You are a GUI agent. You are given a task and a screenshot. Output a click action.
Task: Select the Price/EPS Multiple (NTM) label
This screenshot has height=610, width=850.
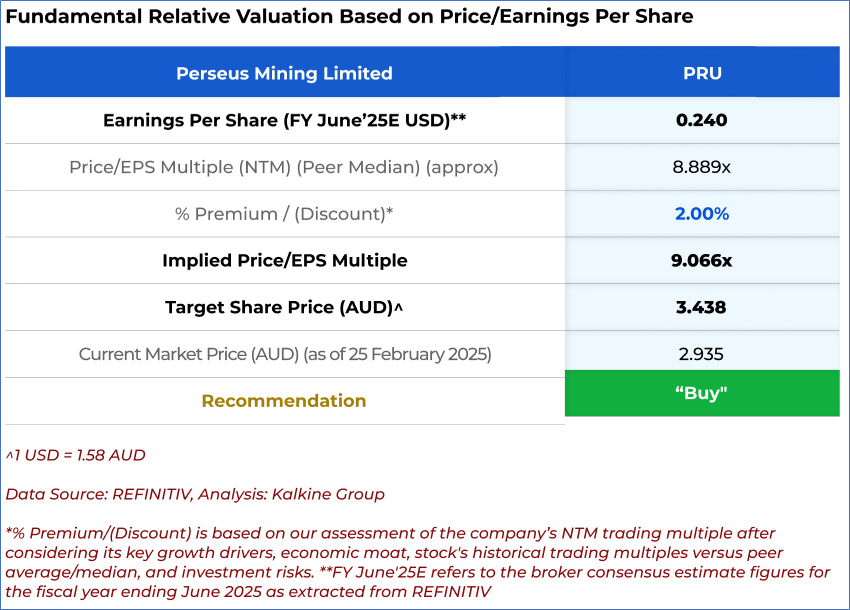[284, 167]
